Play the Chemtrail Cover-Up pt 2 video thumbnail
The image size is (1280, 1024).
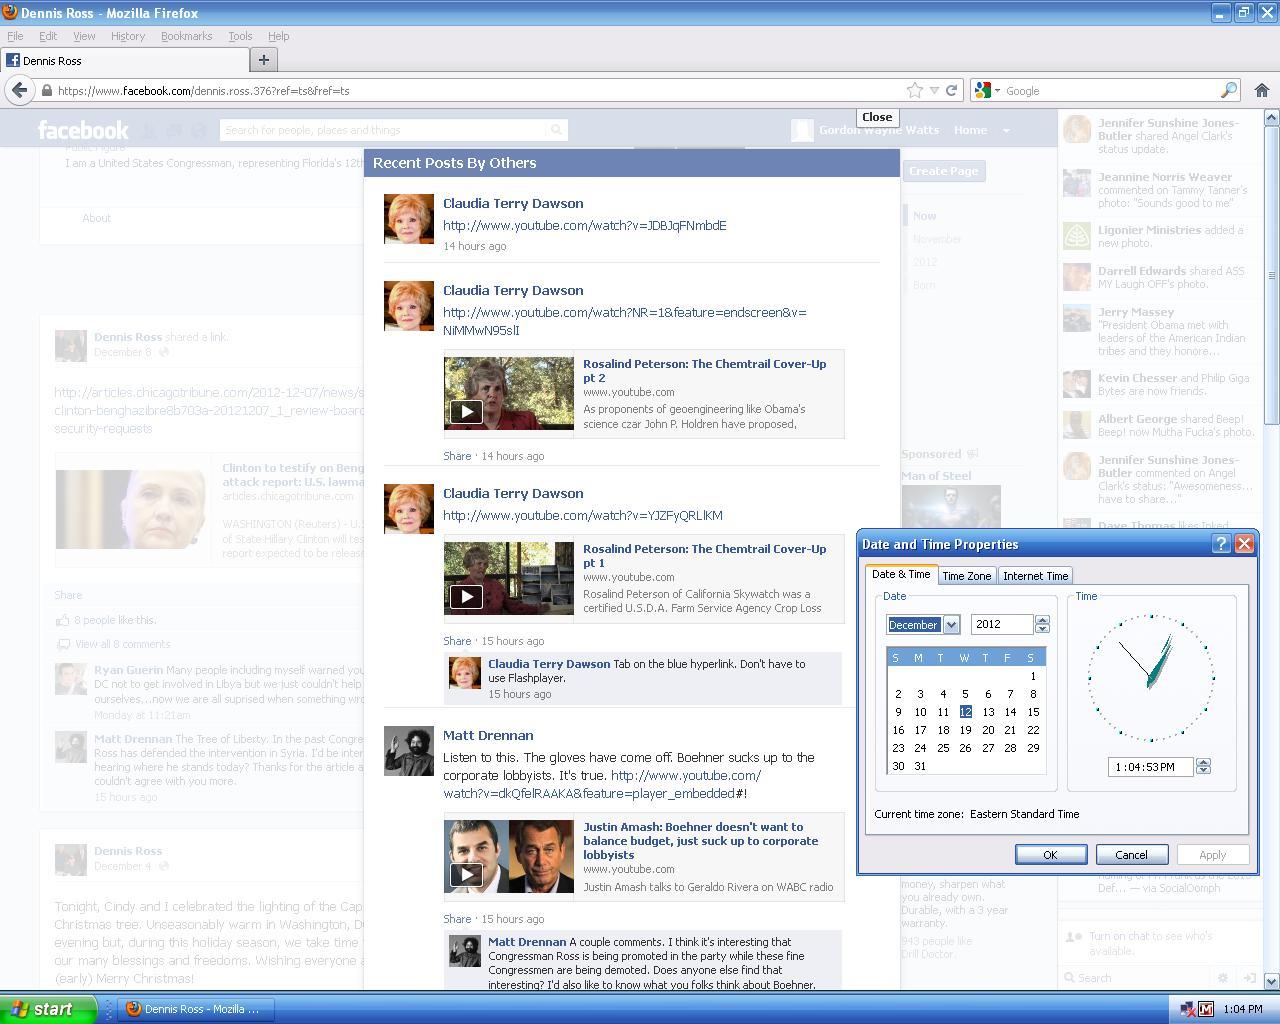tap(509, 394)
